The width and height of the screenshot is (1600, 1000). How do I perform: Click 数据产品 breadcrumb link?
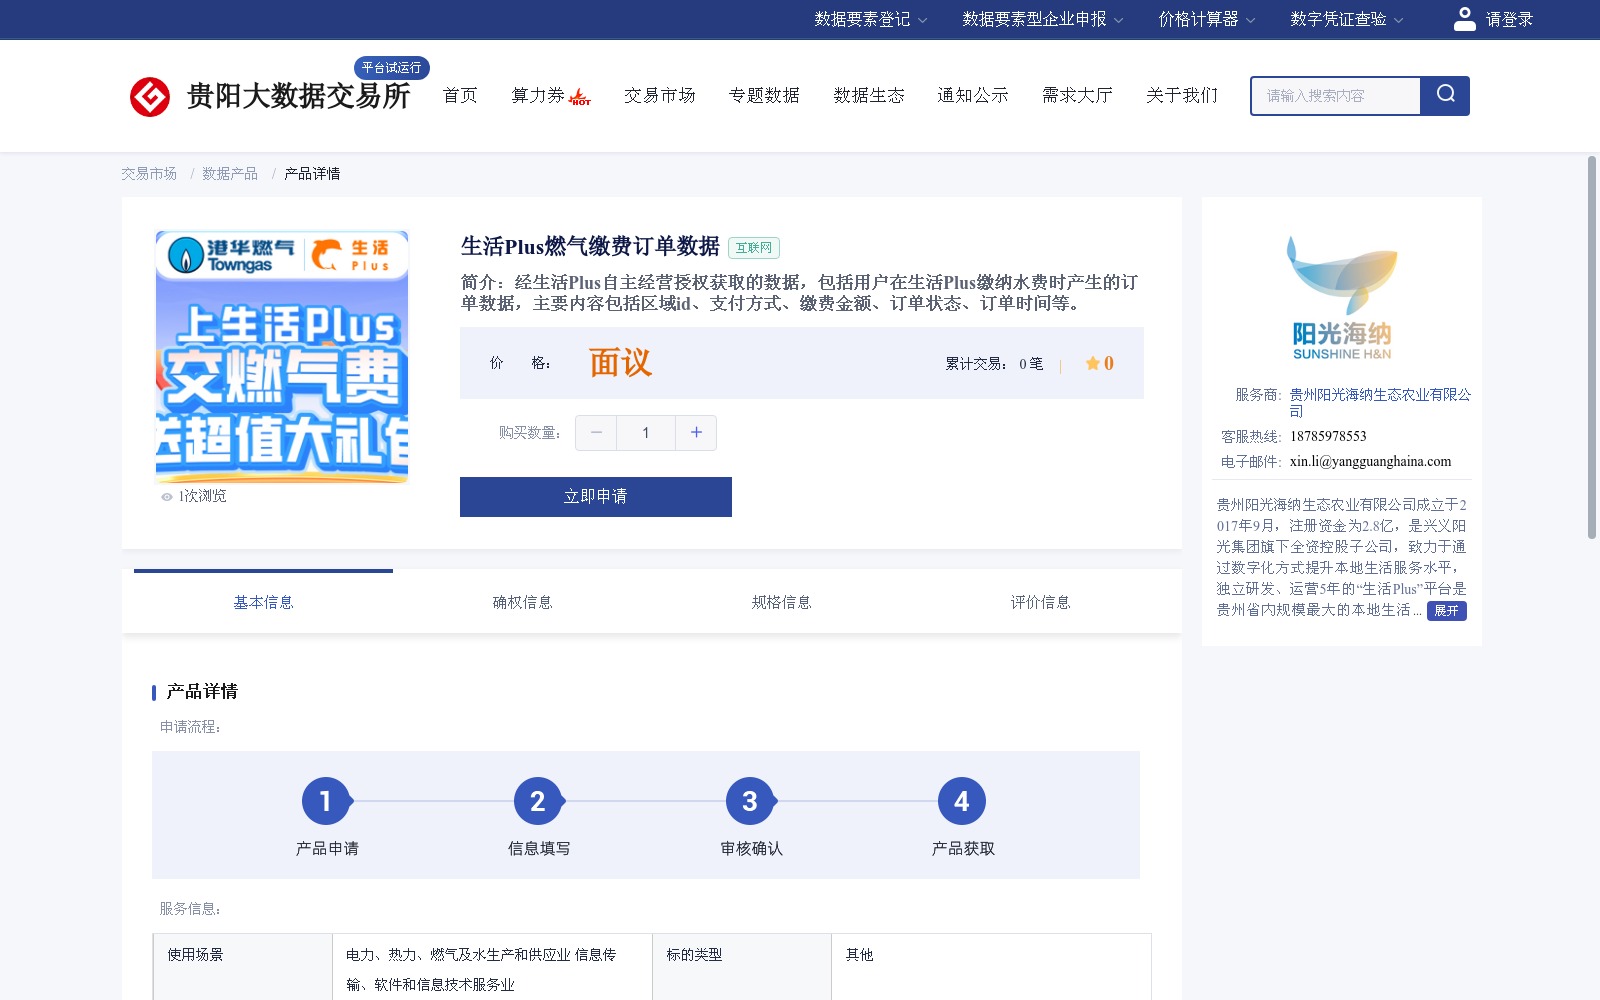[x=230, y=174]
